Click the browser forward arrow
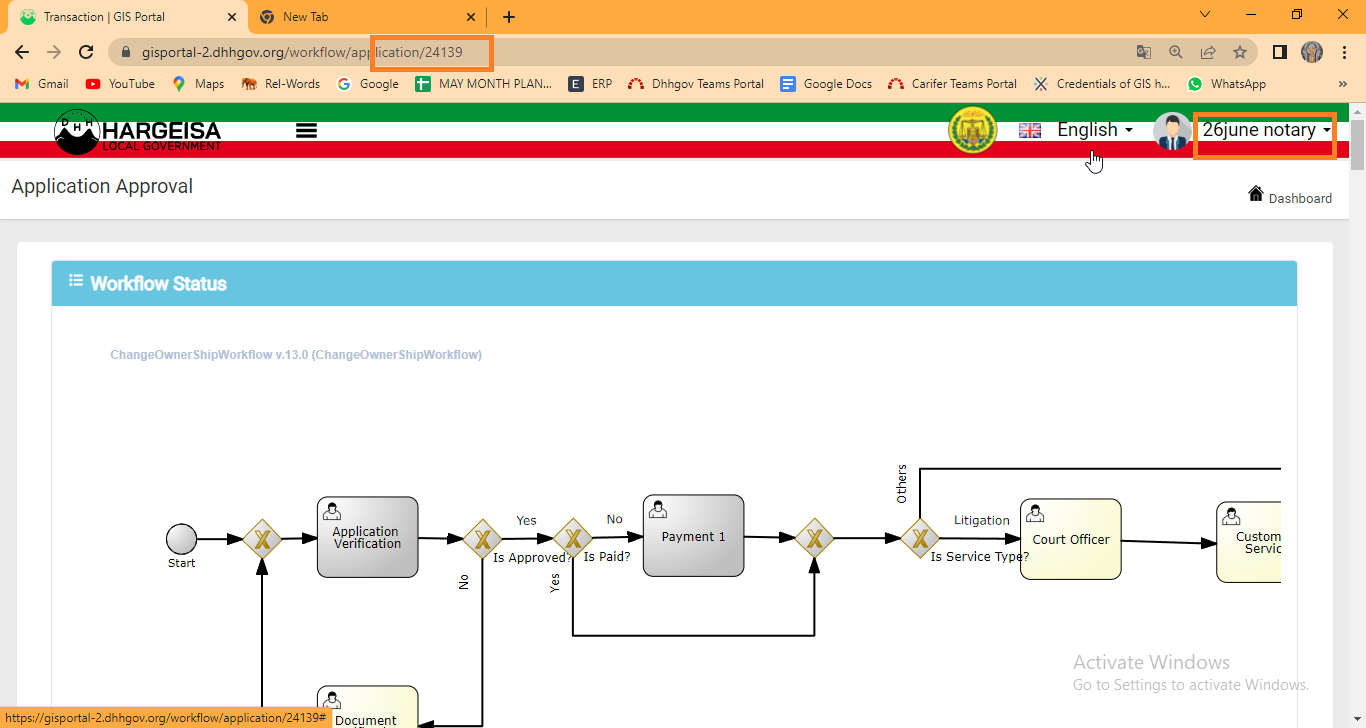Viewport: 1366px width, 728px height. [54, 52]
